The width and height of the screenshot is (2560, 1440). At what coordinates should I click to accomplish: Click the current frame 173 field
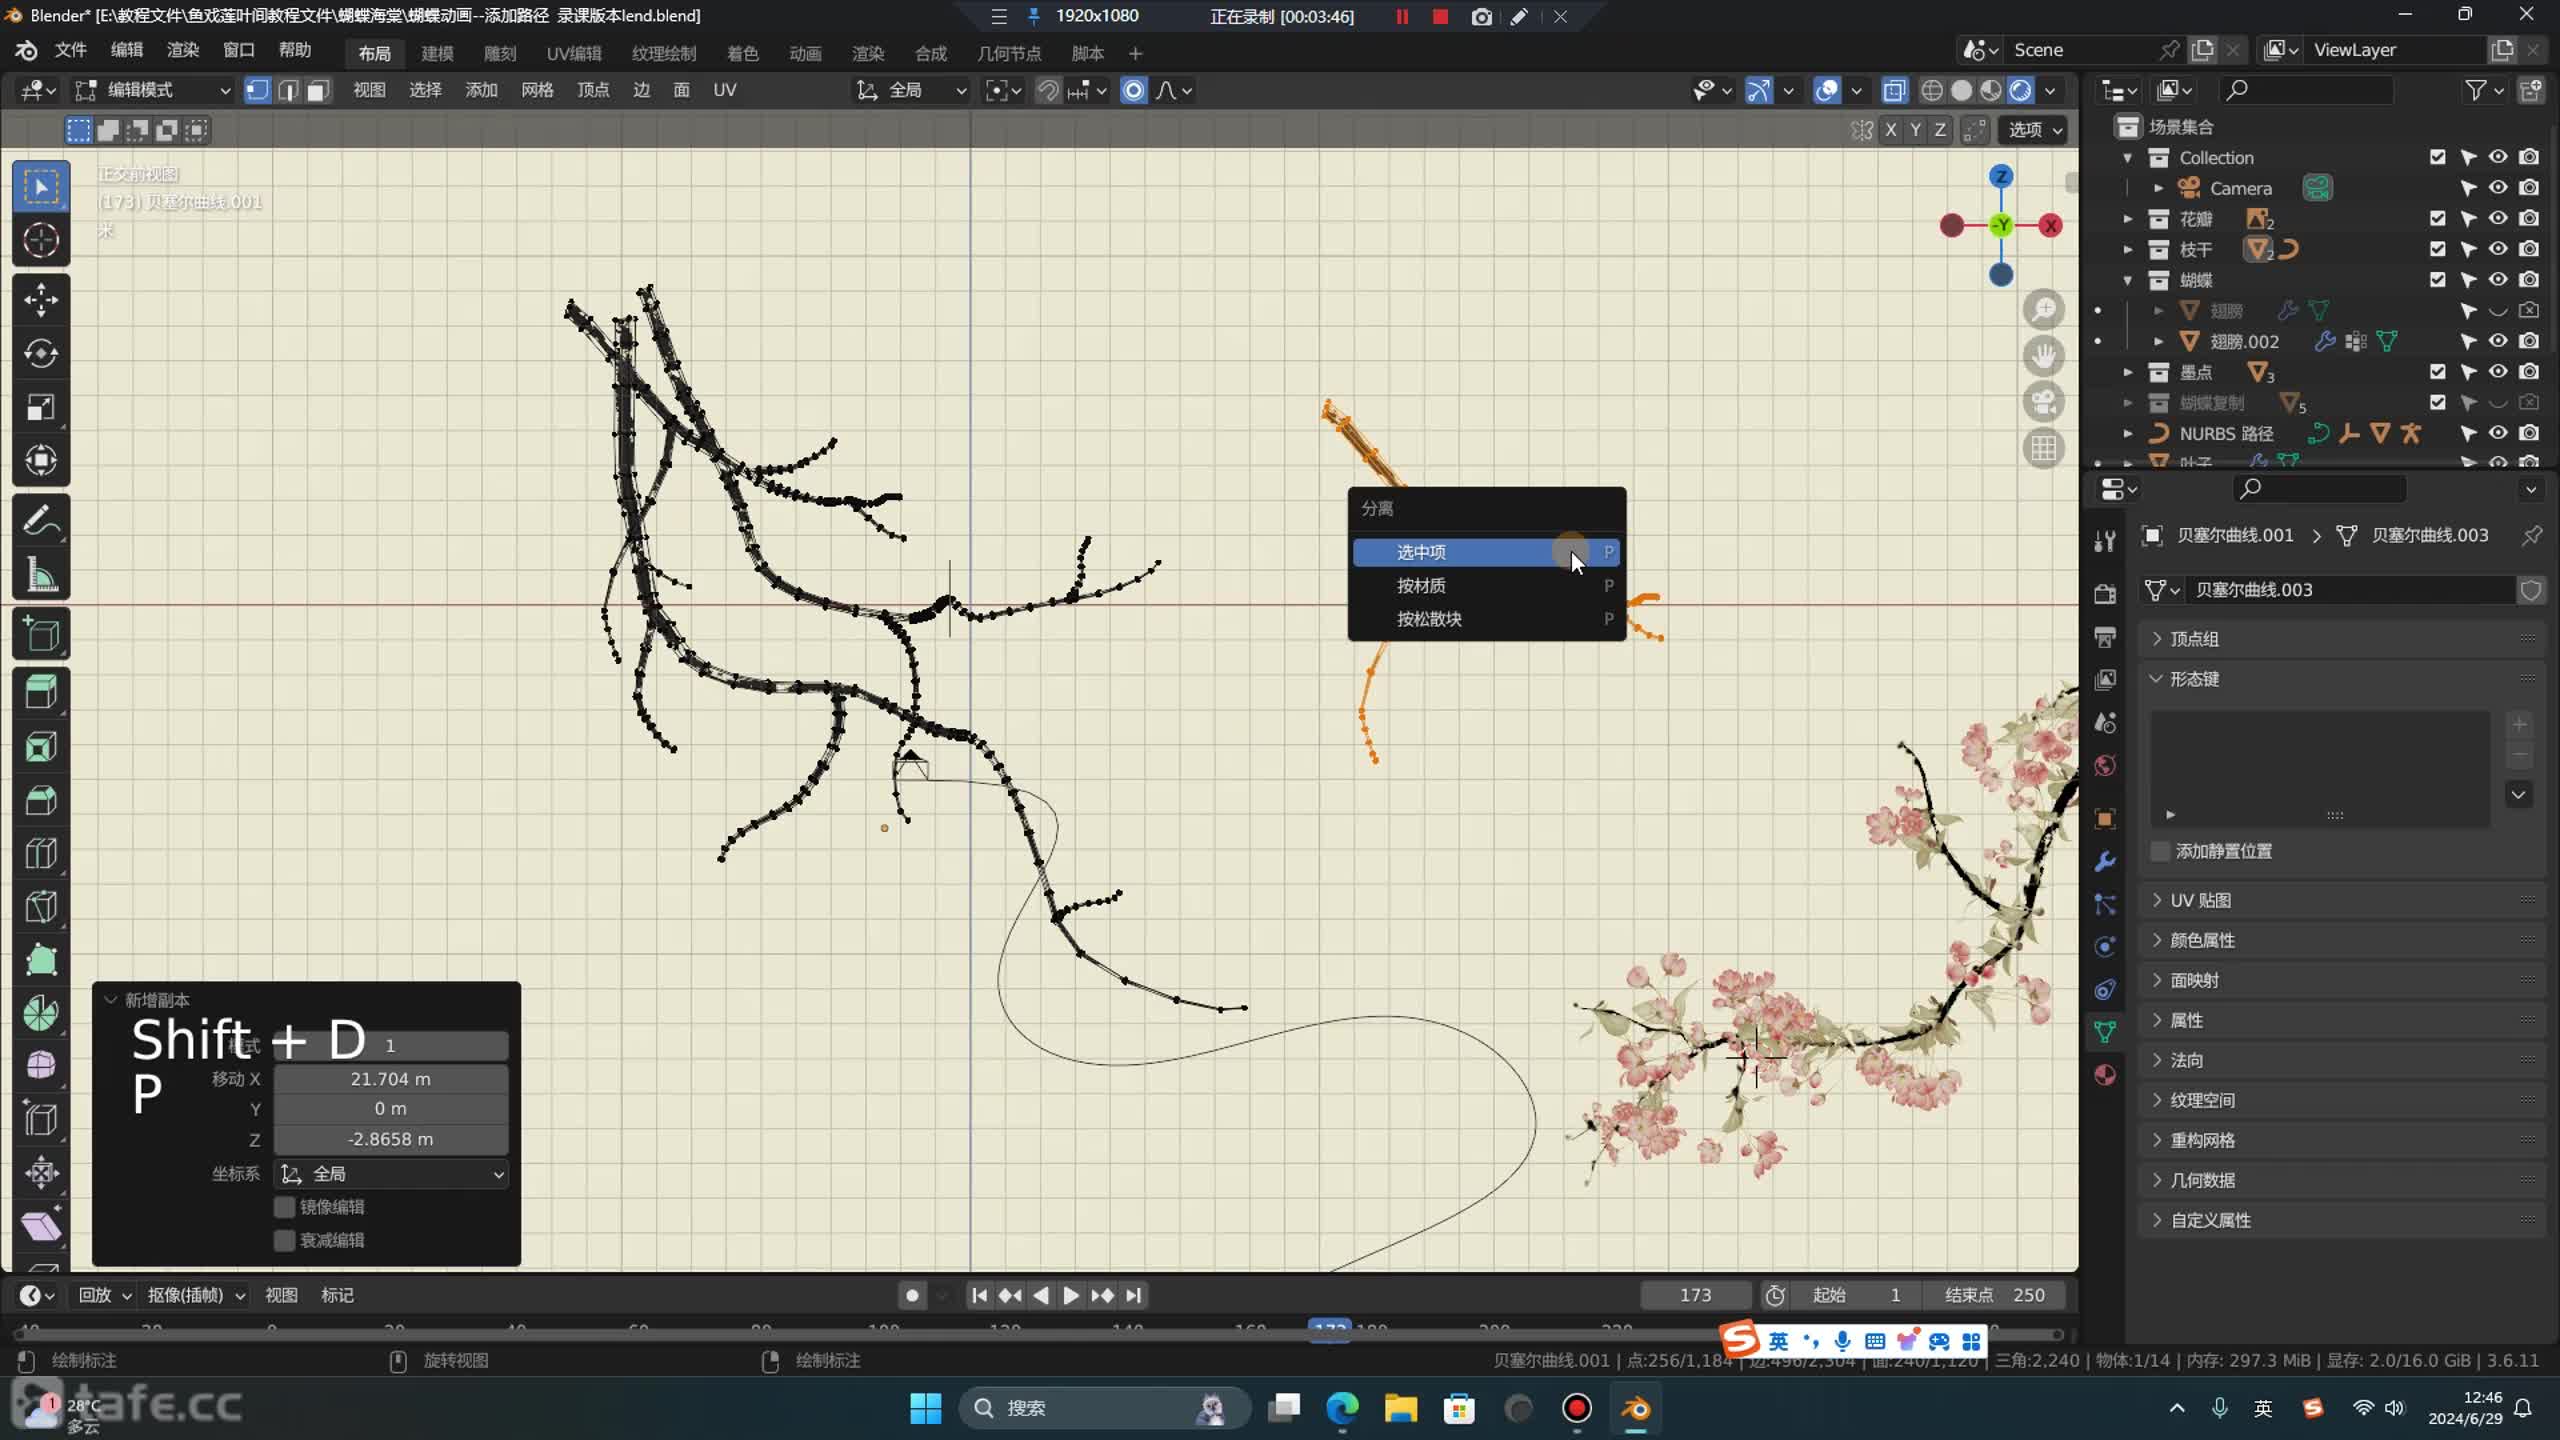coord(1695,1295)
